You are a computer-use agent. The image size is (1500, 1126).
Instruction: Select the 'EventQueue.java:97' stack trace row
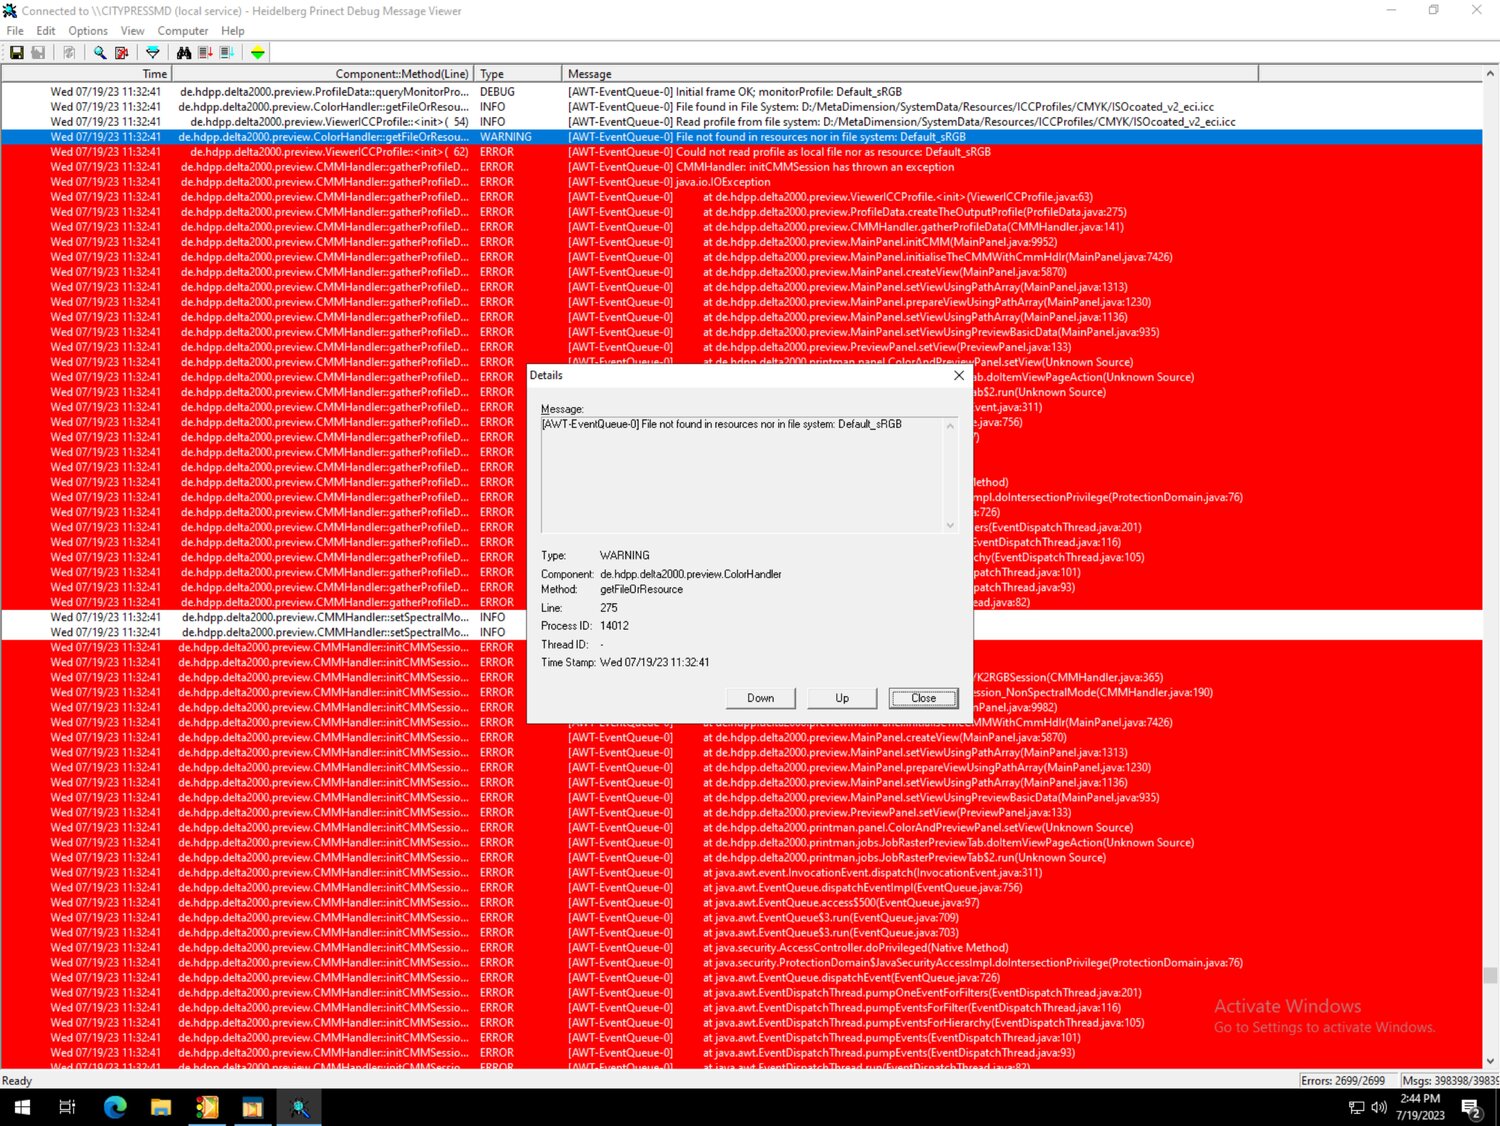[742, 902]
